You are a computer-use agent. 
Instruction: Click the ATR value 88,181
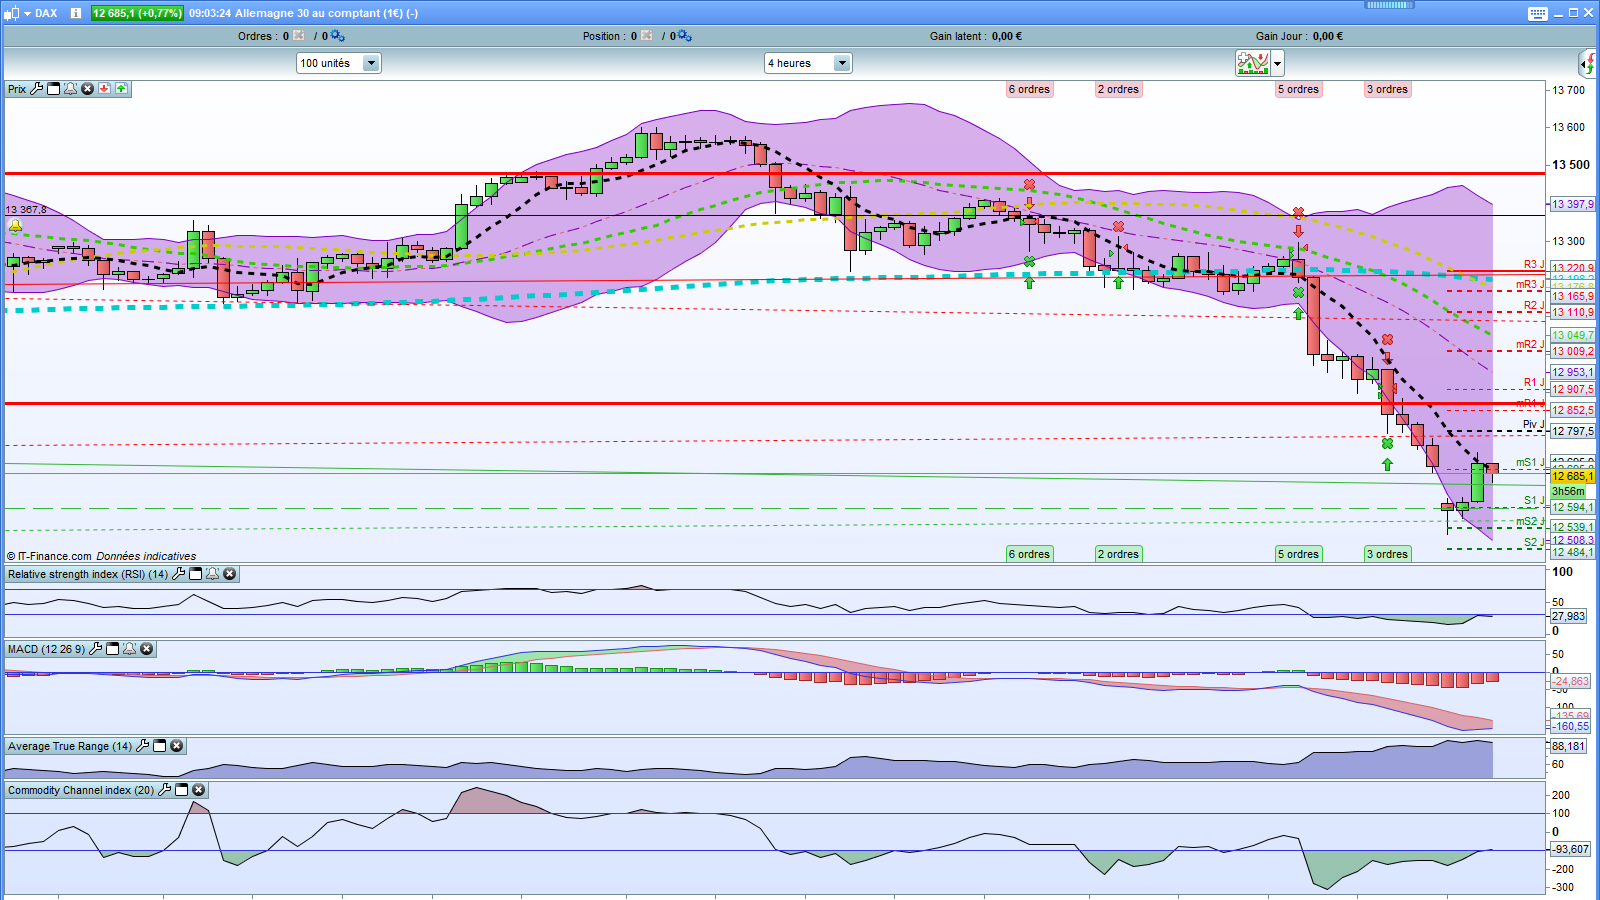coord(1569,746)
